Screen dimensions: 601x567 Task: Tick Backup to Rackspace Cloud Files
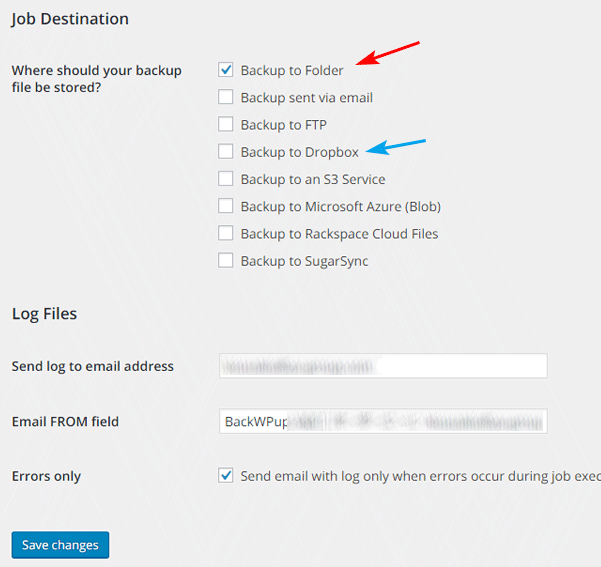(225, 233)
